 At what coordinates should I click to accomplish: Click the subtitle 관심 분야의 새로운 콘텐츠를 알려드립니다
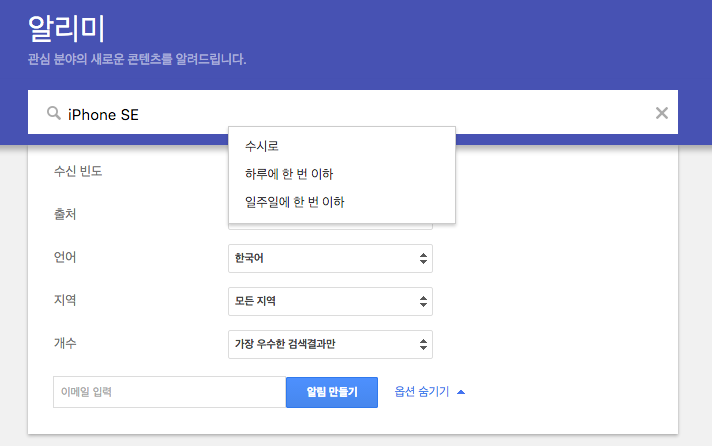click(x=137, y=59)
